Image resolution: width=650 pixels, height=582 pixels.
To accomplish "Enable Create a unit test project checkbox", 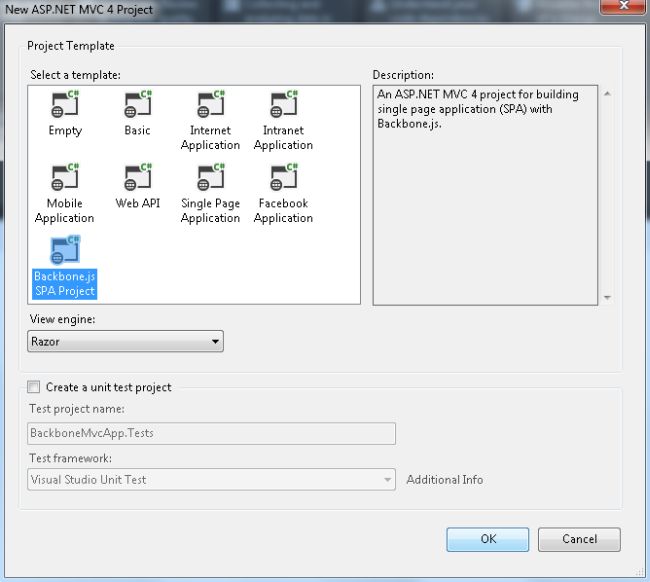I will 34,387.
